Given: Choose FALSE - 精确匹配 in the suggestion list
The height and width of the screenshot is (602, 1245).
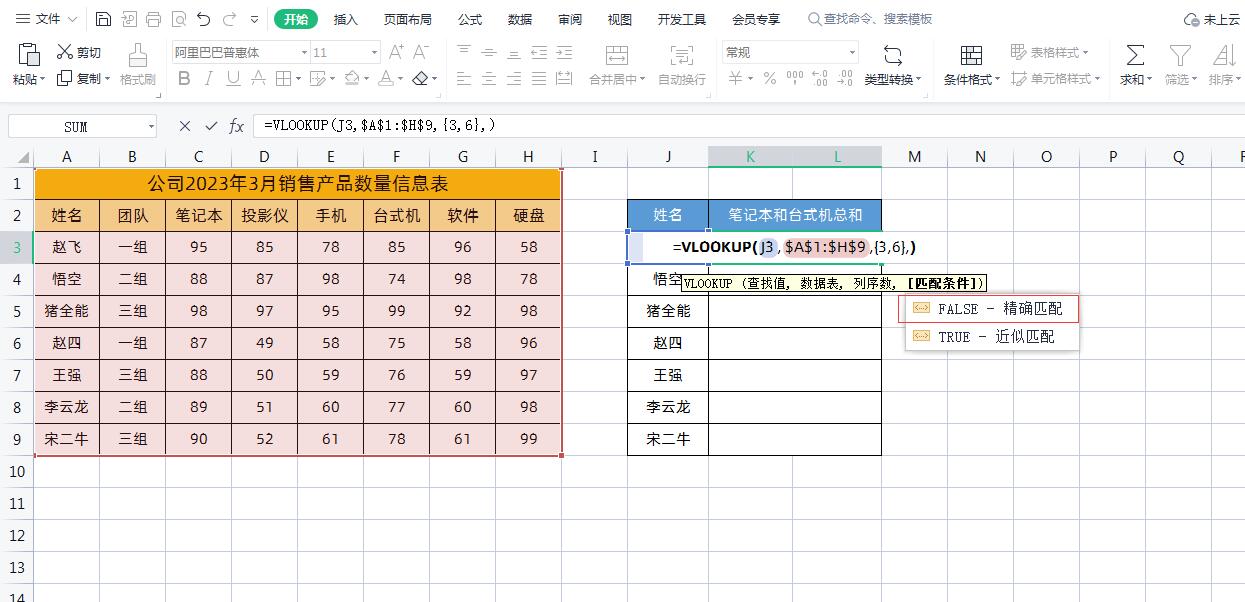Looking at the screenshot, I should click(988, 309).
